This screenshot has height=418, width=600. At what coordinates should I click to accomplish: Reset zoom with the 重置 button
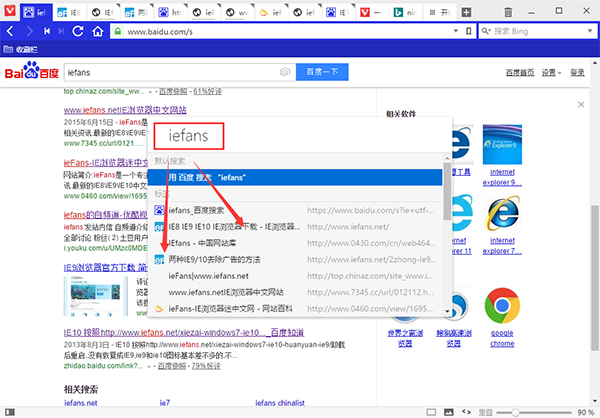click(486, 412)
